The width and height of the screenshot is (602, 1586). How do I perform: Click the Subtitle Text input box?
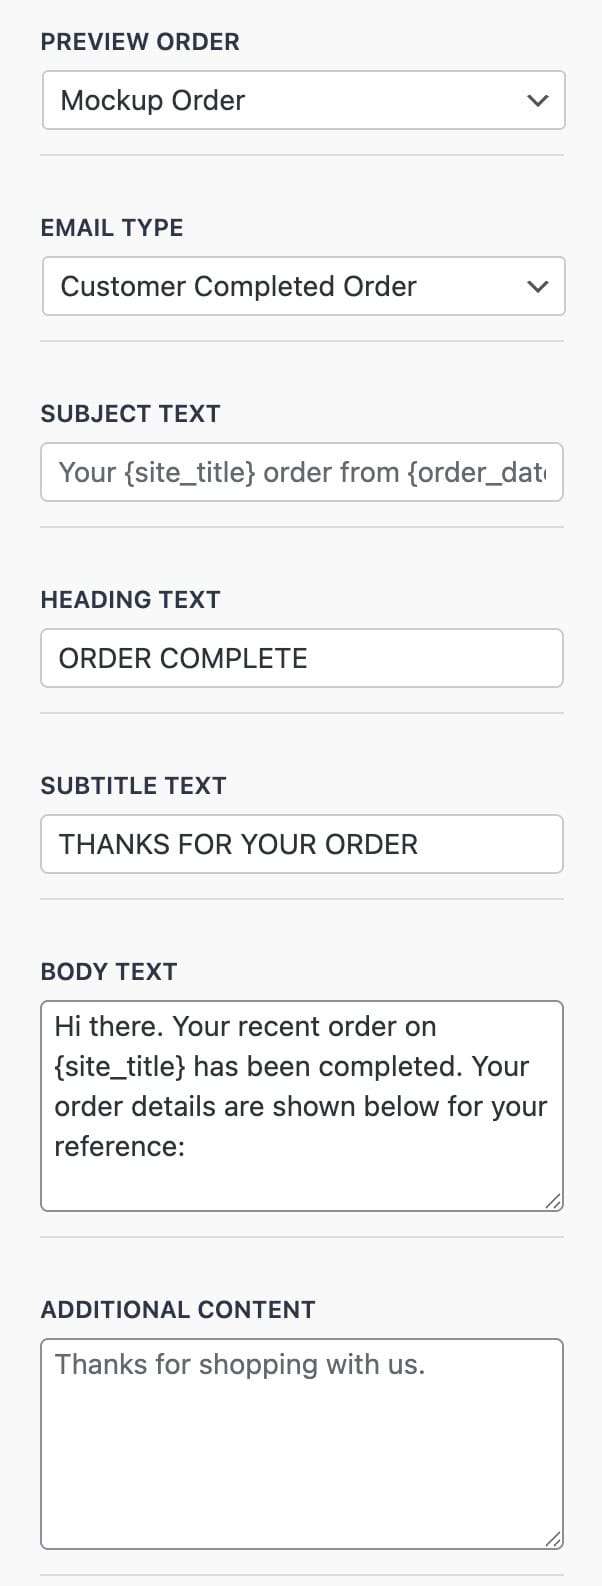click(300, 844)
